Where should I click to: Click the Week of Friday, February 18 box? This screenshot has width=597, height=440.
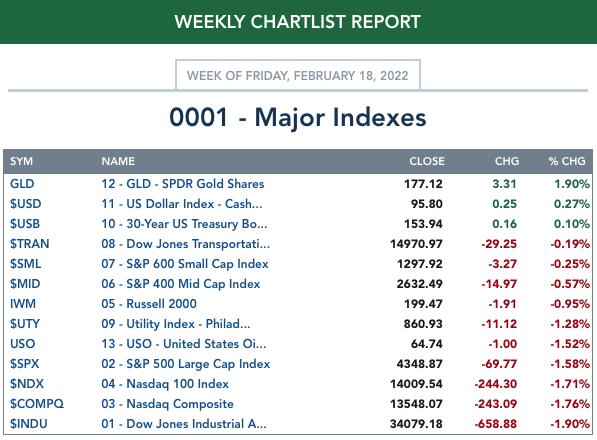coord(298,75)
